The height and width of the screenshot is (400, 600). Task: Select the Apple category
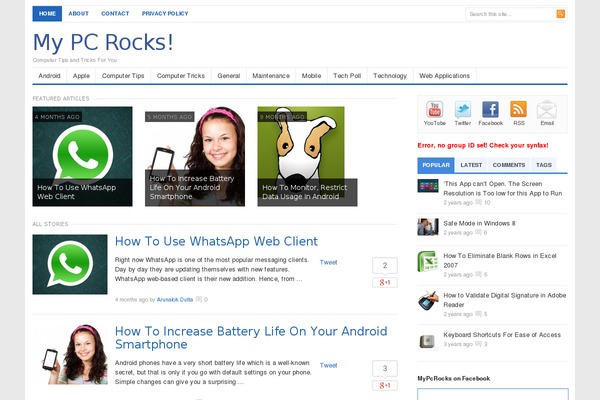pyautogui.click(x=81, y=76)
